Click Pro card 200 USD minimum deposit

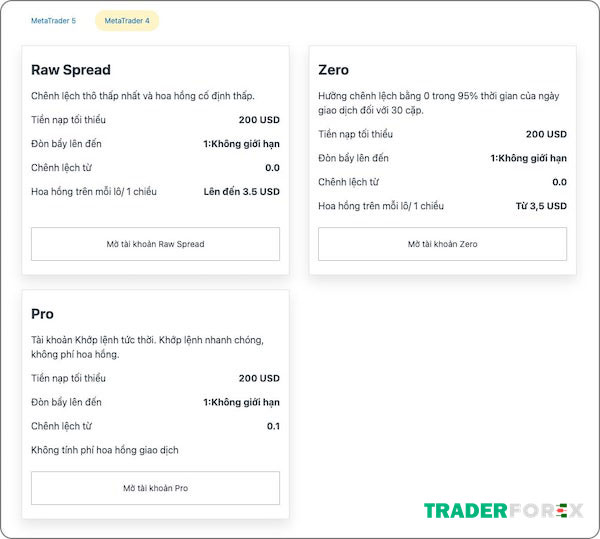pos(259,378)
